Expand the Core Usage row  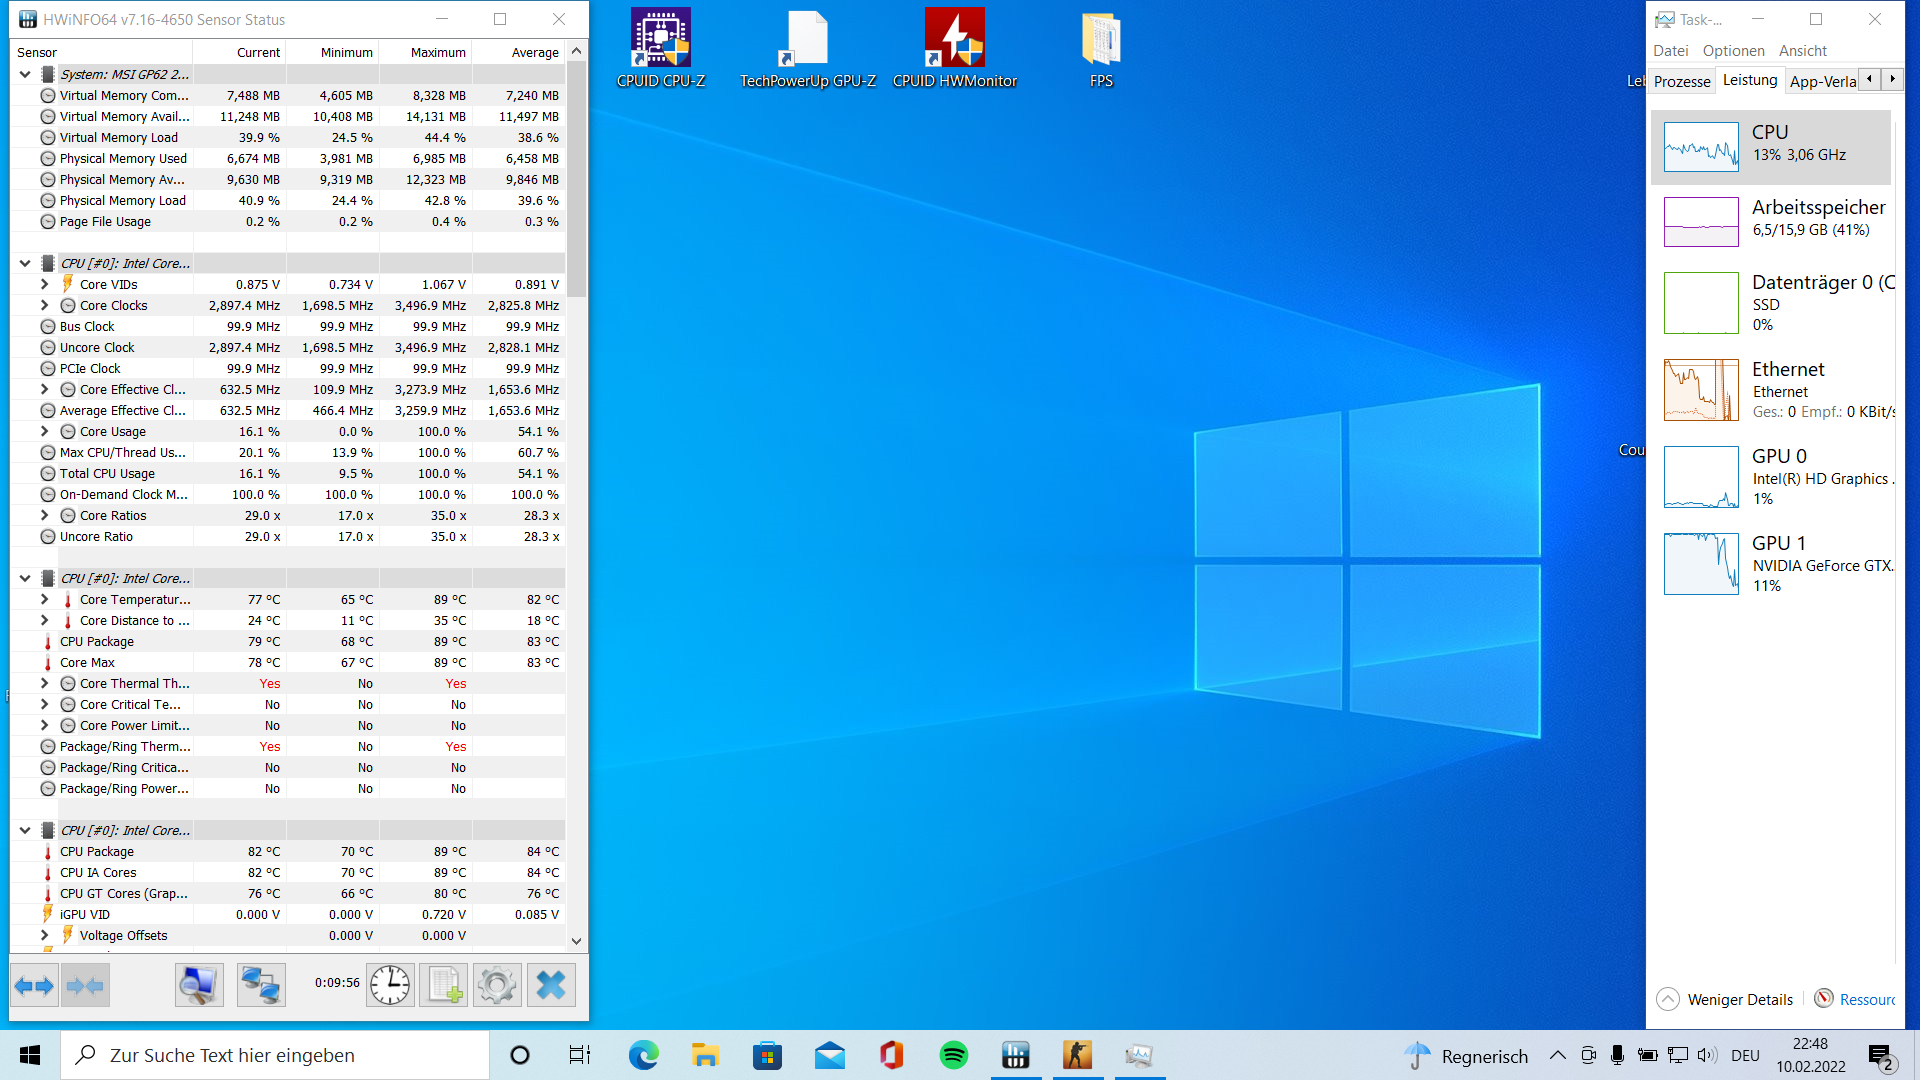coord(44,432)
